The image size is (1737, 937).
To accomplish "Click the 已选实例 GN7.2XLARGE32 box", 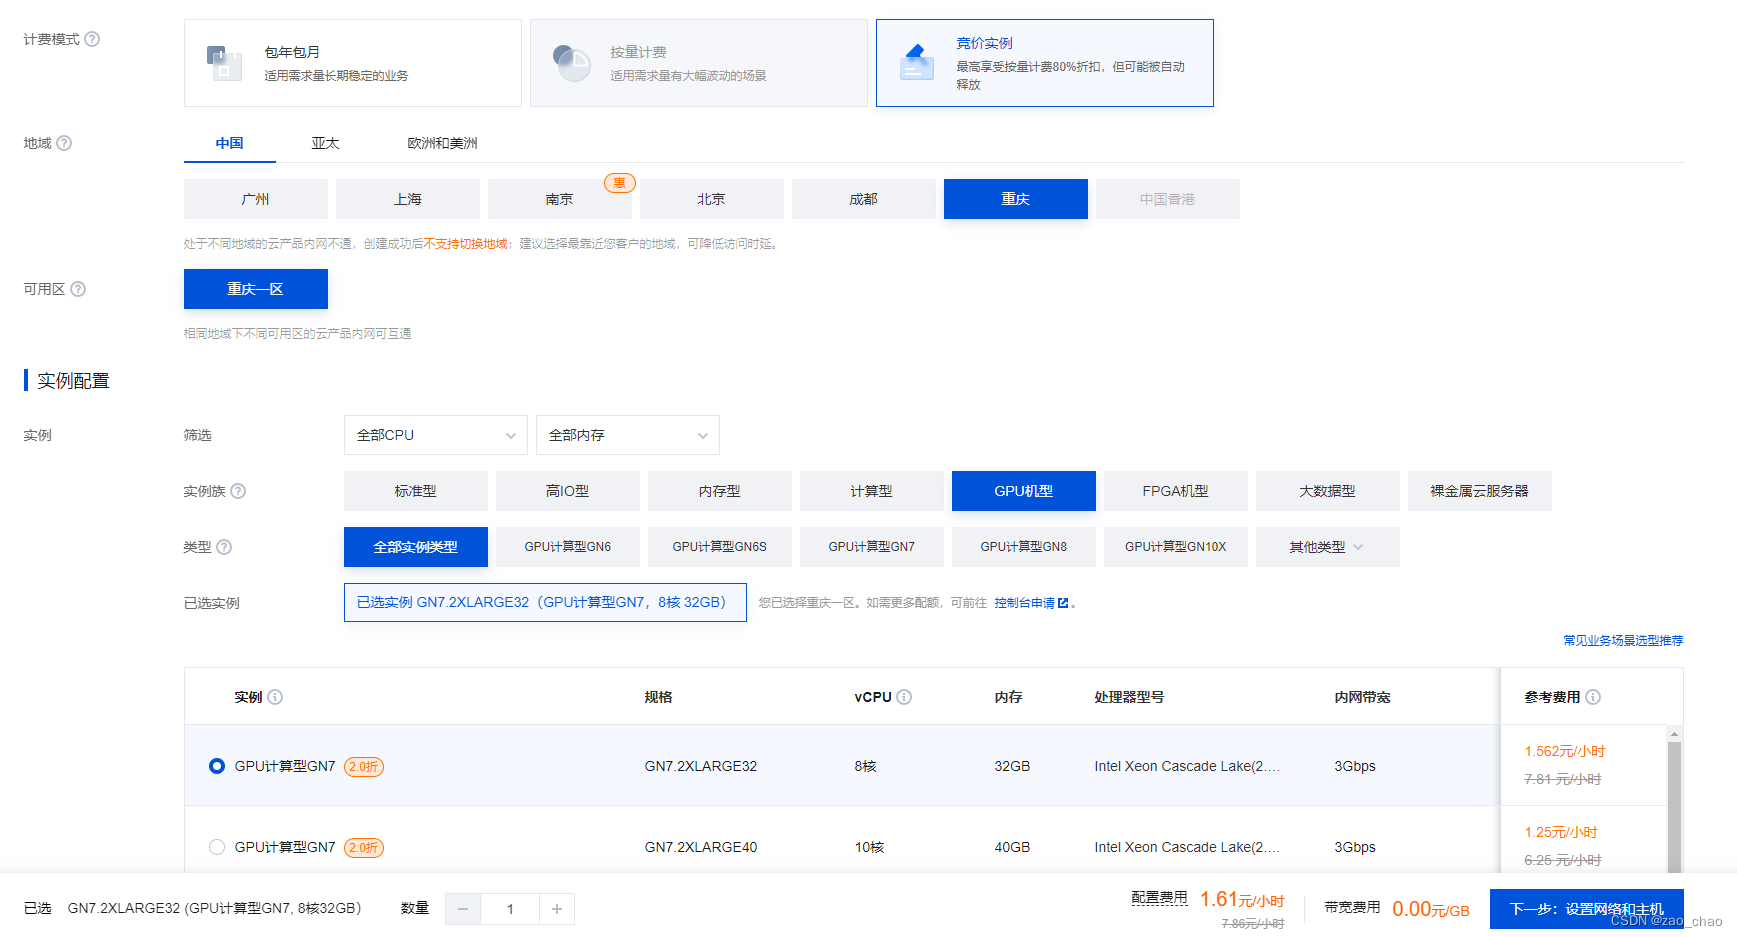I will tap(545, 602).
